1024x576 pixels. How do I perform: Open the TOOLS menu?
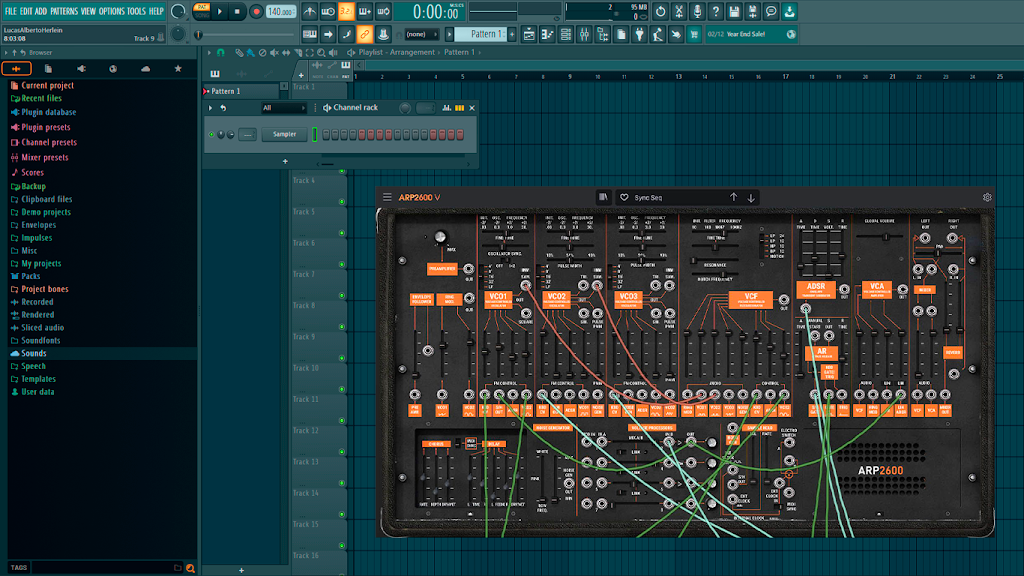pyautogui.click(x=136, y=11)
